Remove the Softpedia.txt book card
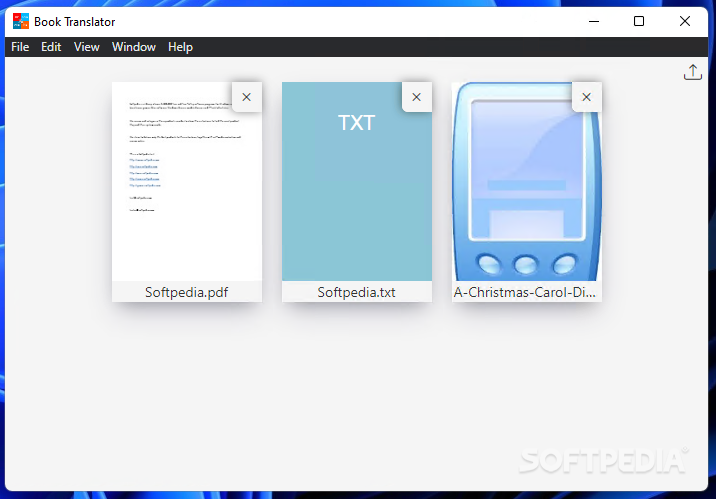The height and width of the screenshot is (499, 716). pyautogui.click(x=416, y=97)
